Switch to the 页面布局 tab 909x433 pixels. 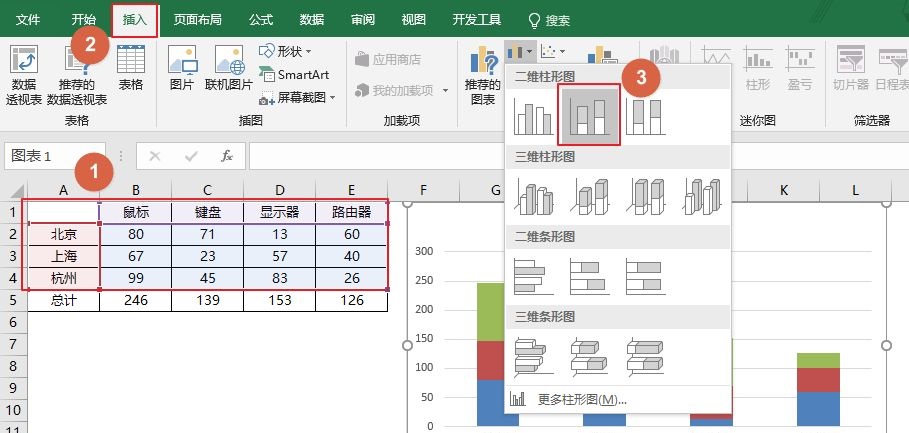pyautogui.click(x=197, y=19)
